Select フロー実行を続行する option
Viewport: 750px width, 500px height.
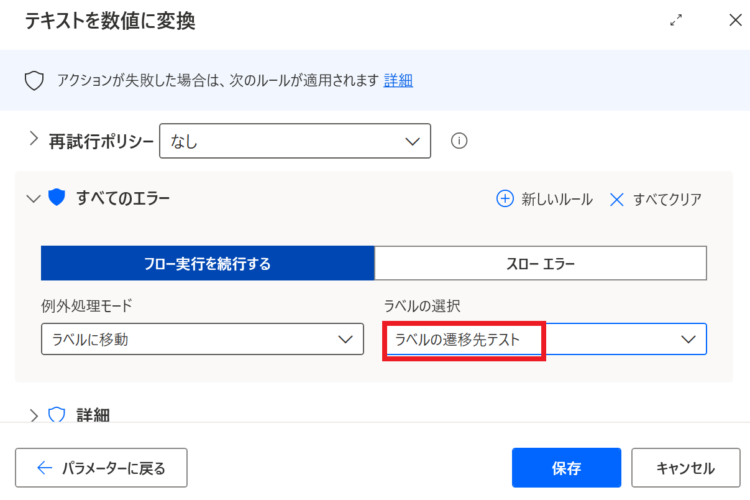tap(208, 263)
